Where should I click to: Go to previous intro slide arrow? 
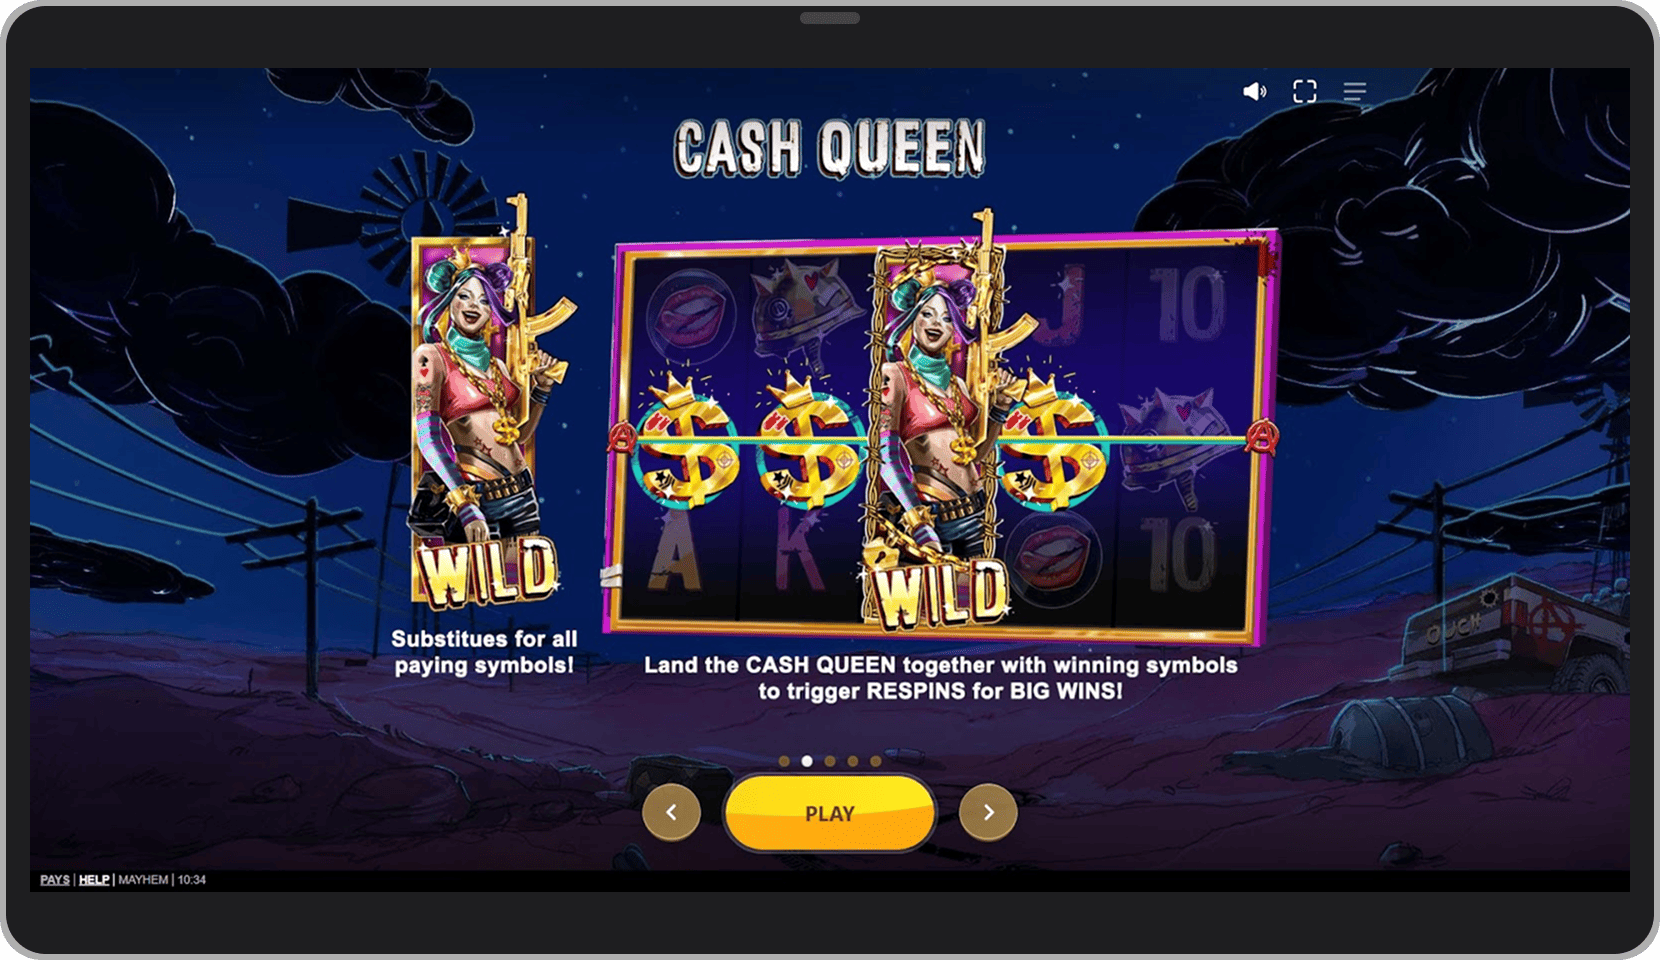(x=671, y=812)
